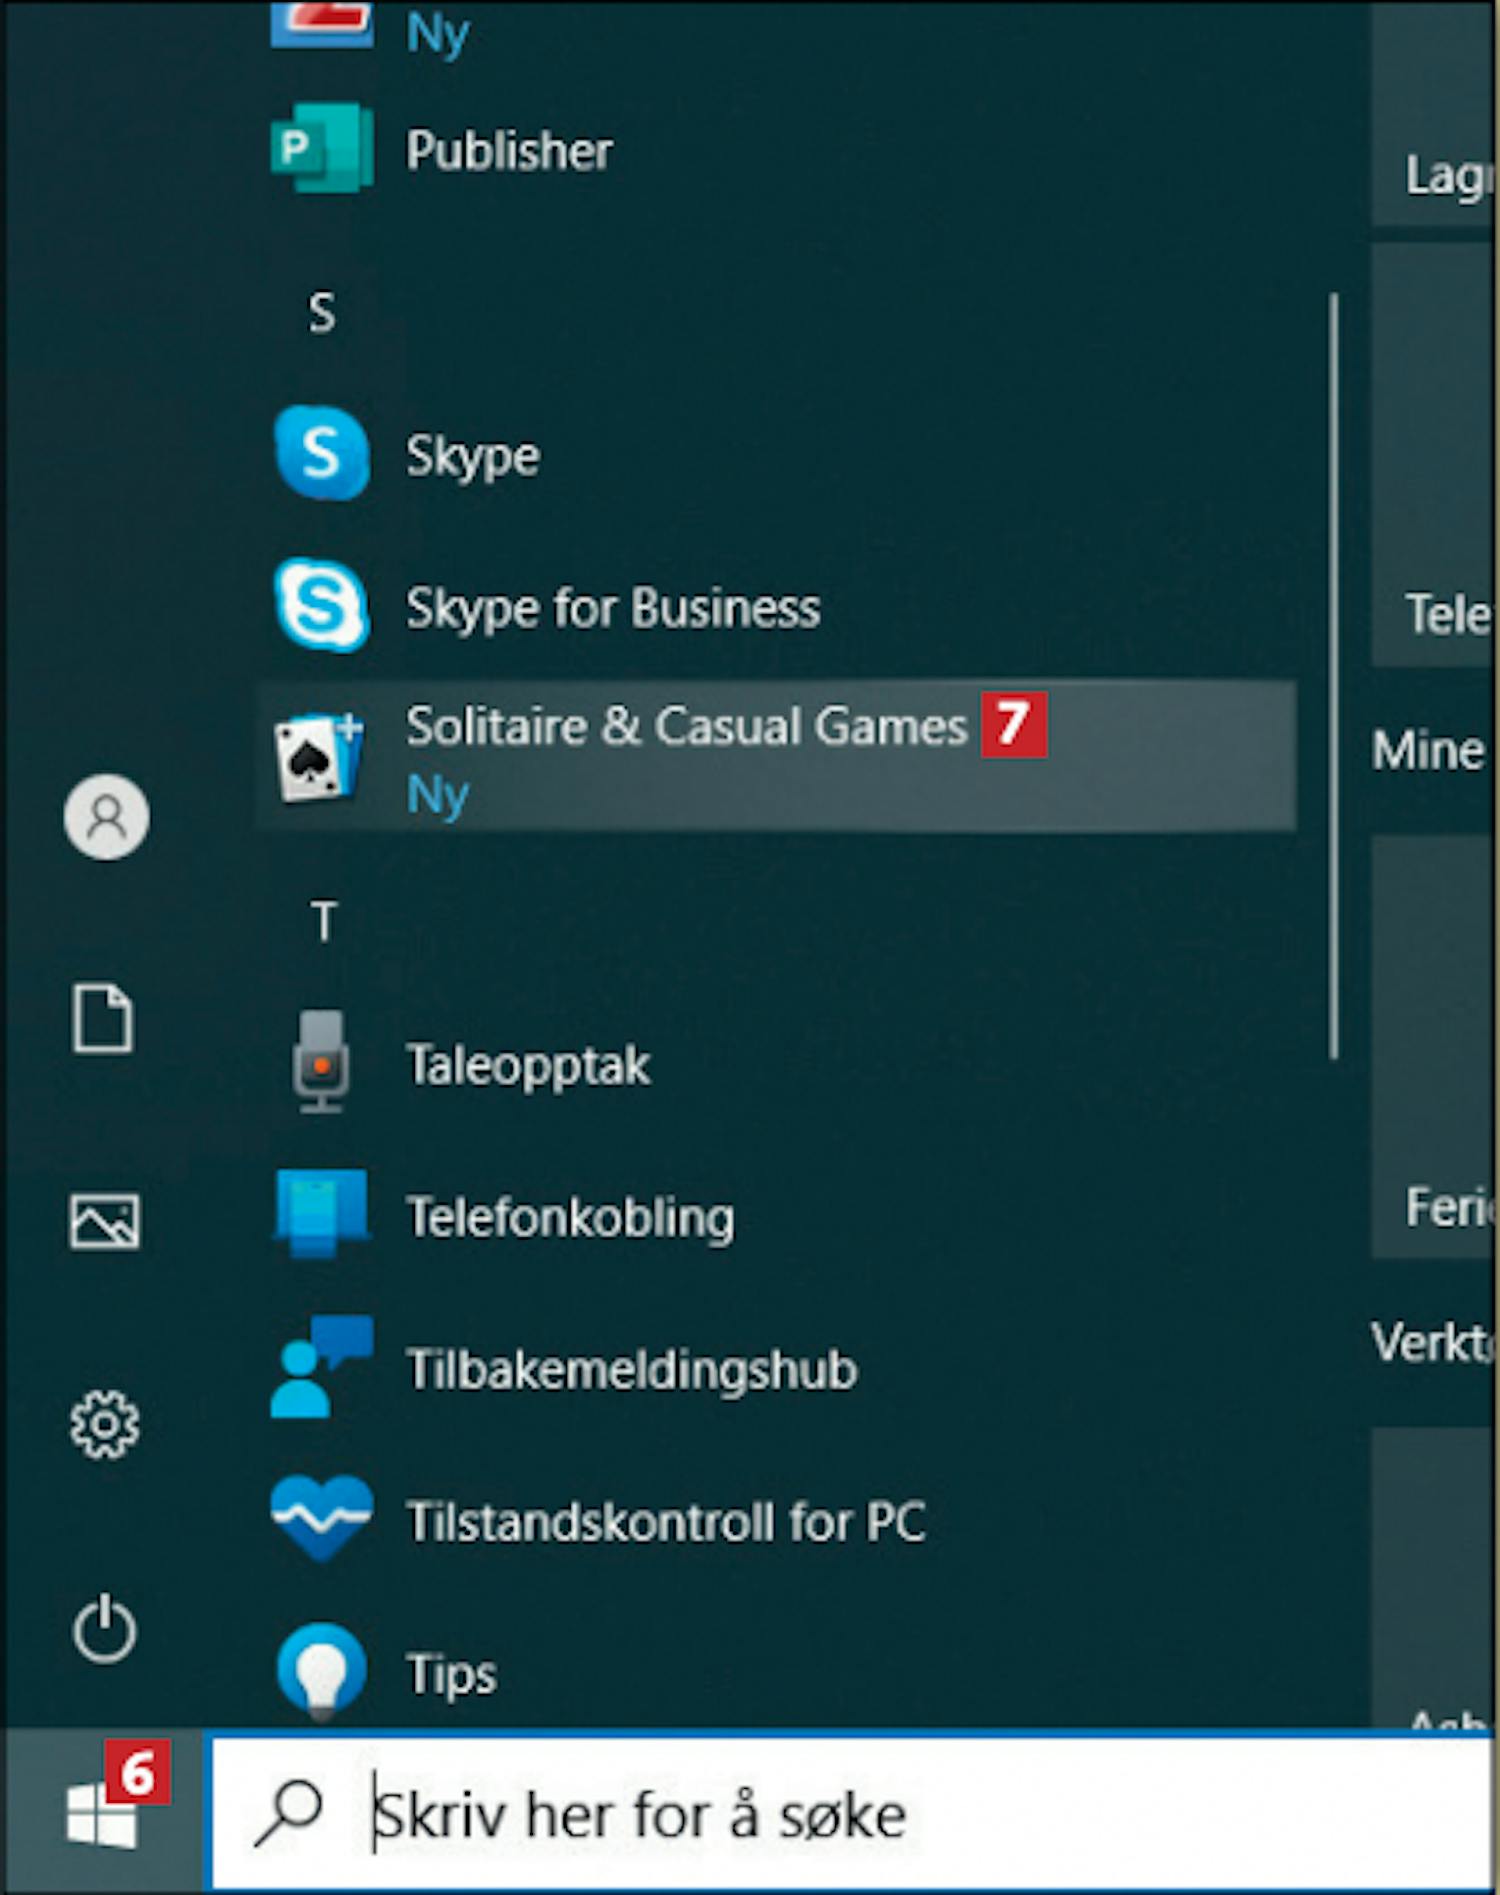Open the user account avatar
1500x1895 pixels.
[x=106, y=817]
